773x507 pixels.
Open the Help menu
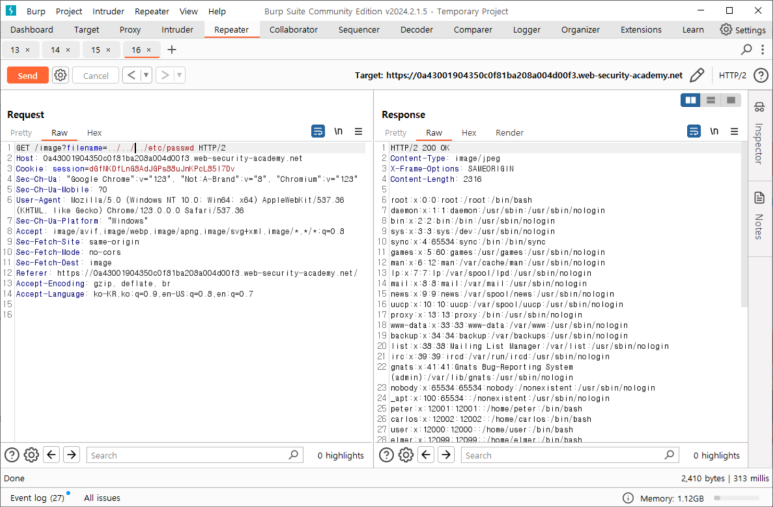tap(217, 11)
